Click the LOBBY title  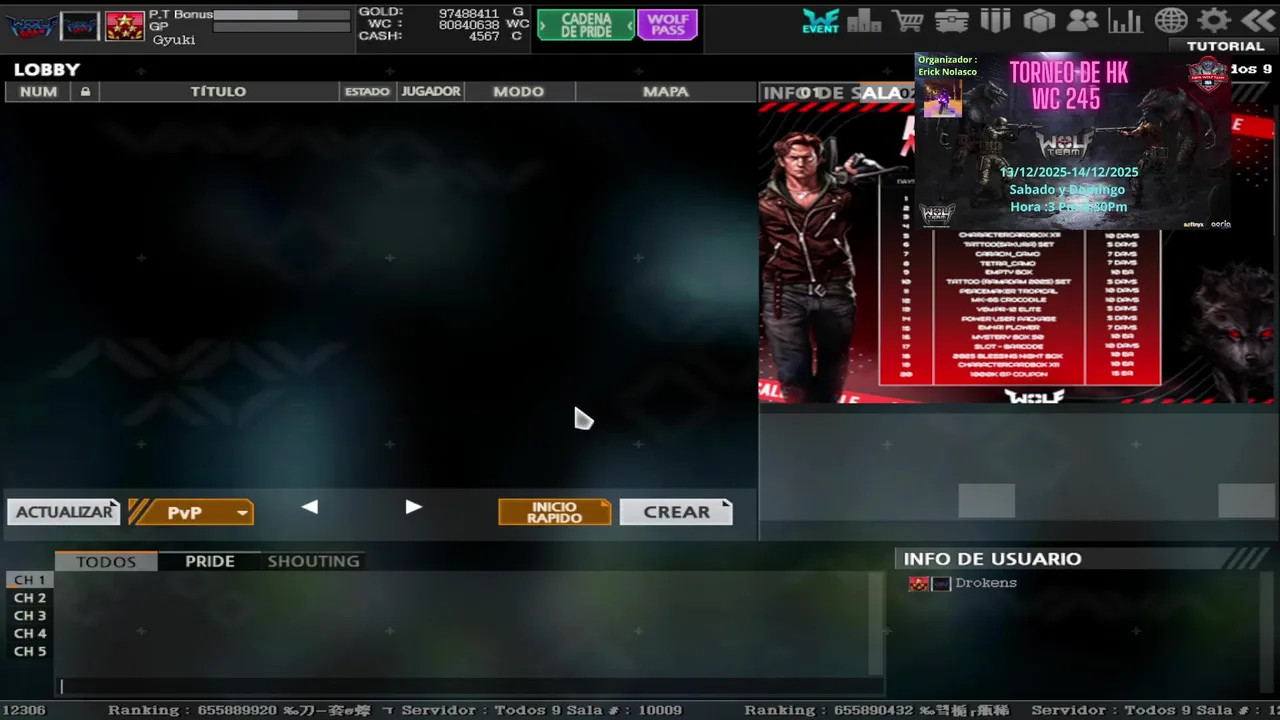(47, 69)
